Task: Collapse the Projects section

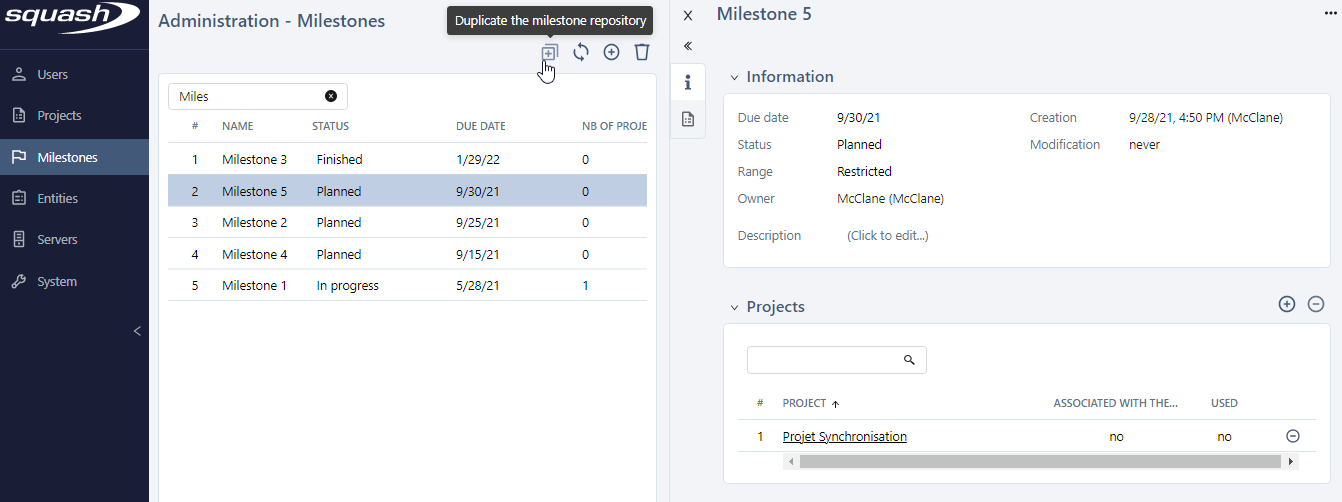Action: (x=735, y=307)
